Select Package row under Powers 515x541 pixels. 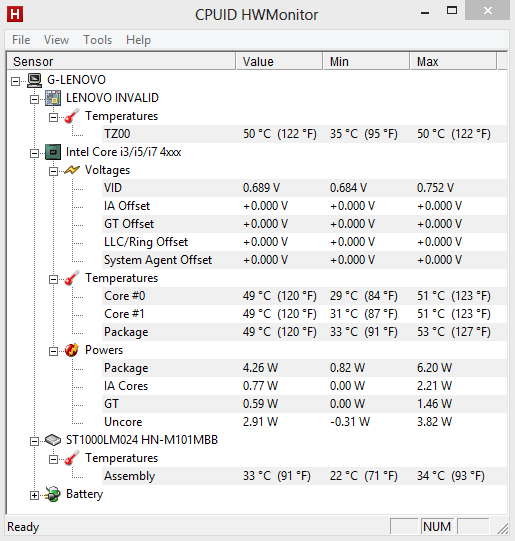pos(305,368)
